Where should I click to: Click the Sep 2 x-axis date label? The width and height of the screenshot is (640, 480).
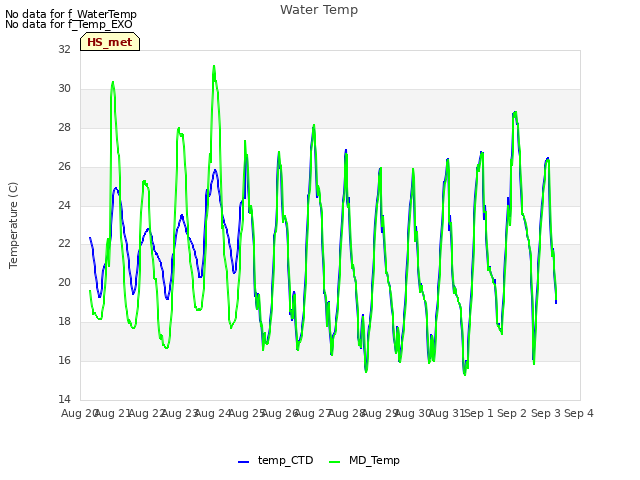point(512,413)
